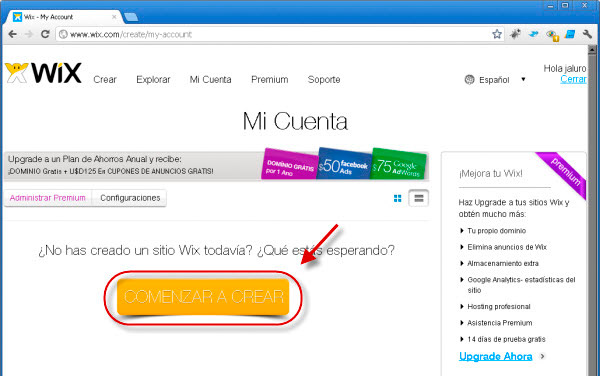
Task: Open the eye extension with badge
Action: coord(552,35)
